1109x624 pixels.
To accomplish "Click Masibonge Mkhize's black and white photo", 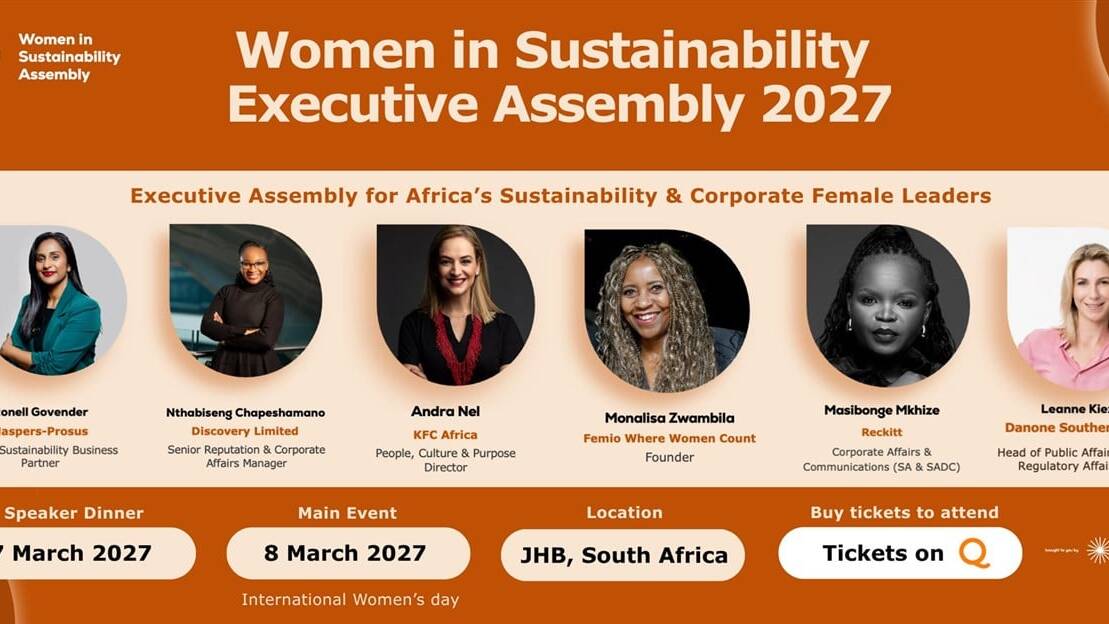I will (888, 306).
